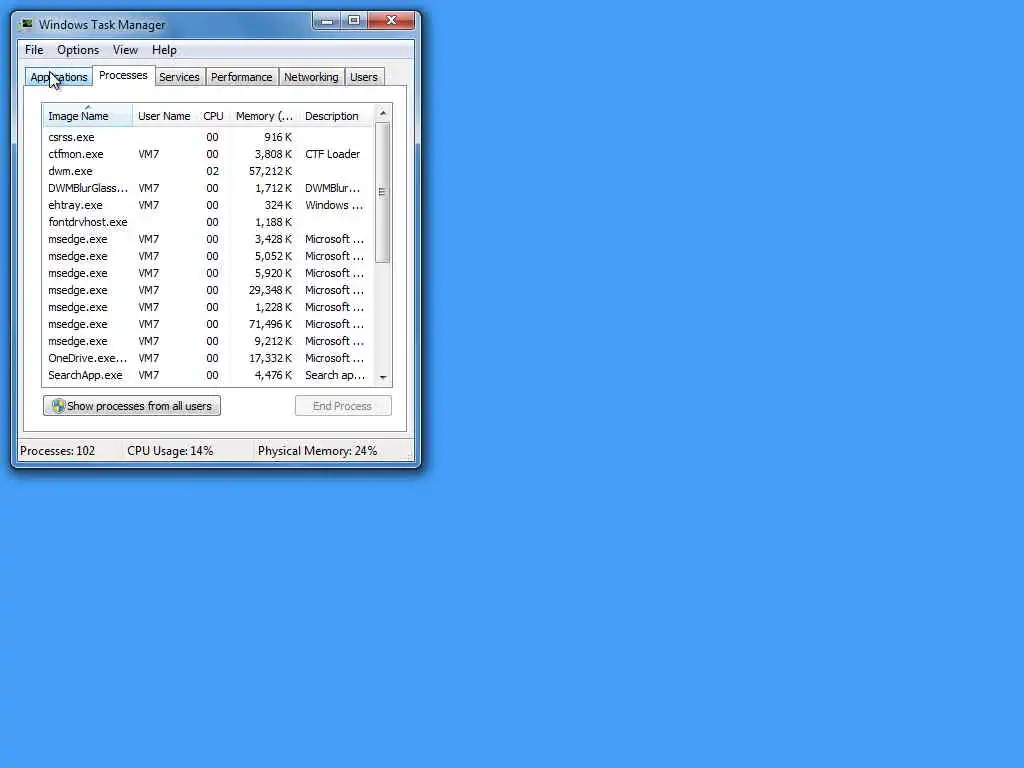The image size is (1024, 768).
Task: Open the File menu
Action: pyautogui.click(x=34, y=50)
